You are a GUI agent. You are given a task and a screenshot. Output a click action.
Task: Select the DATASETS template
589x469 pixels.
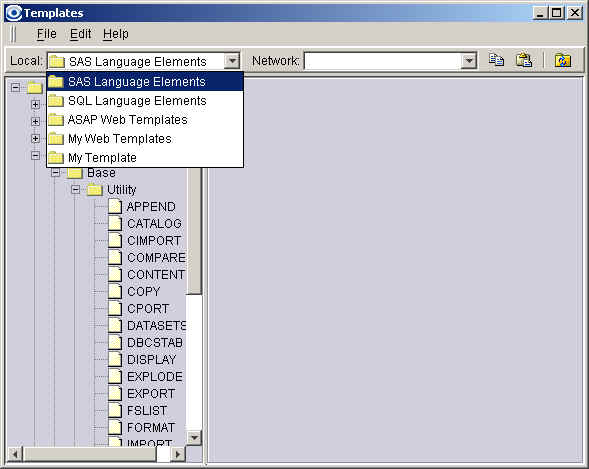click(156, 326)
